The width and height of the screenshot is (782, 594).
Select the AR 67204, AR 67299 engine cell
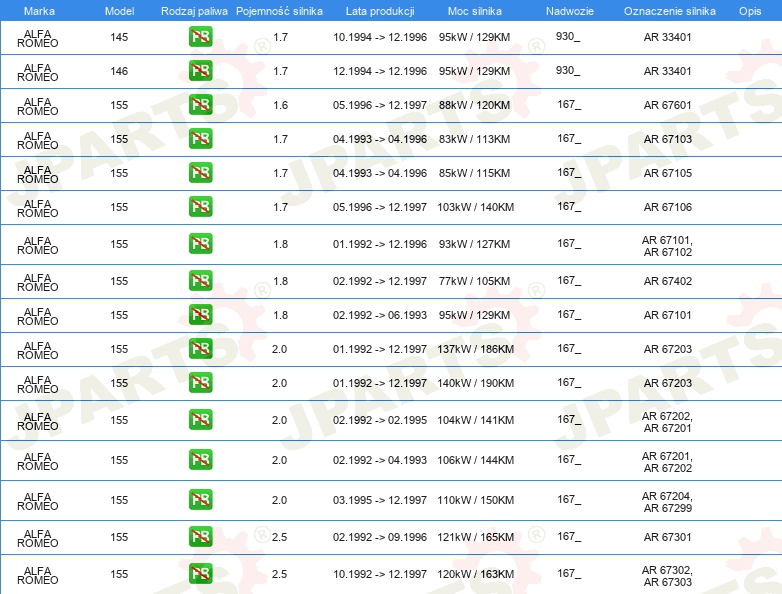(667, 502)
